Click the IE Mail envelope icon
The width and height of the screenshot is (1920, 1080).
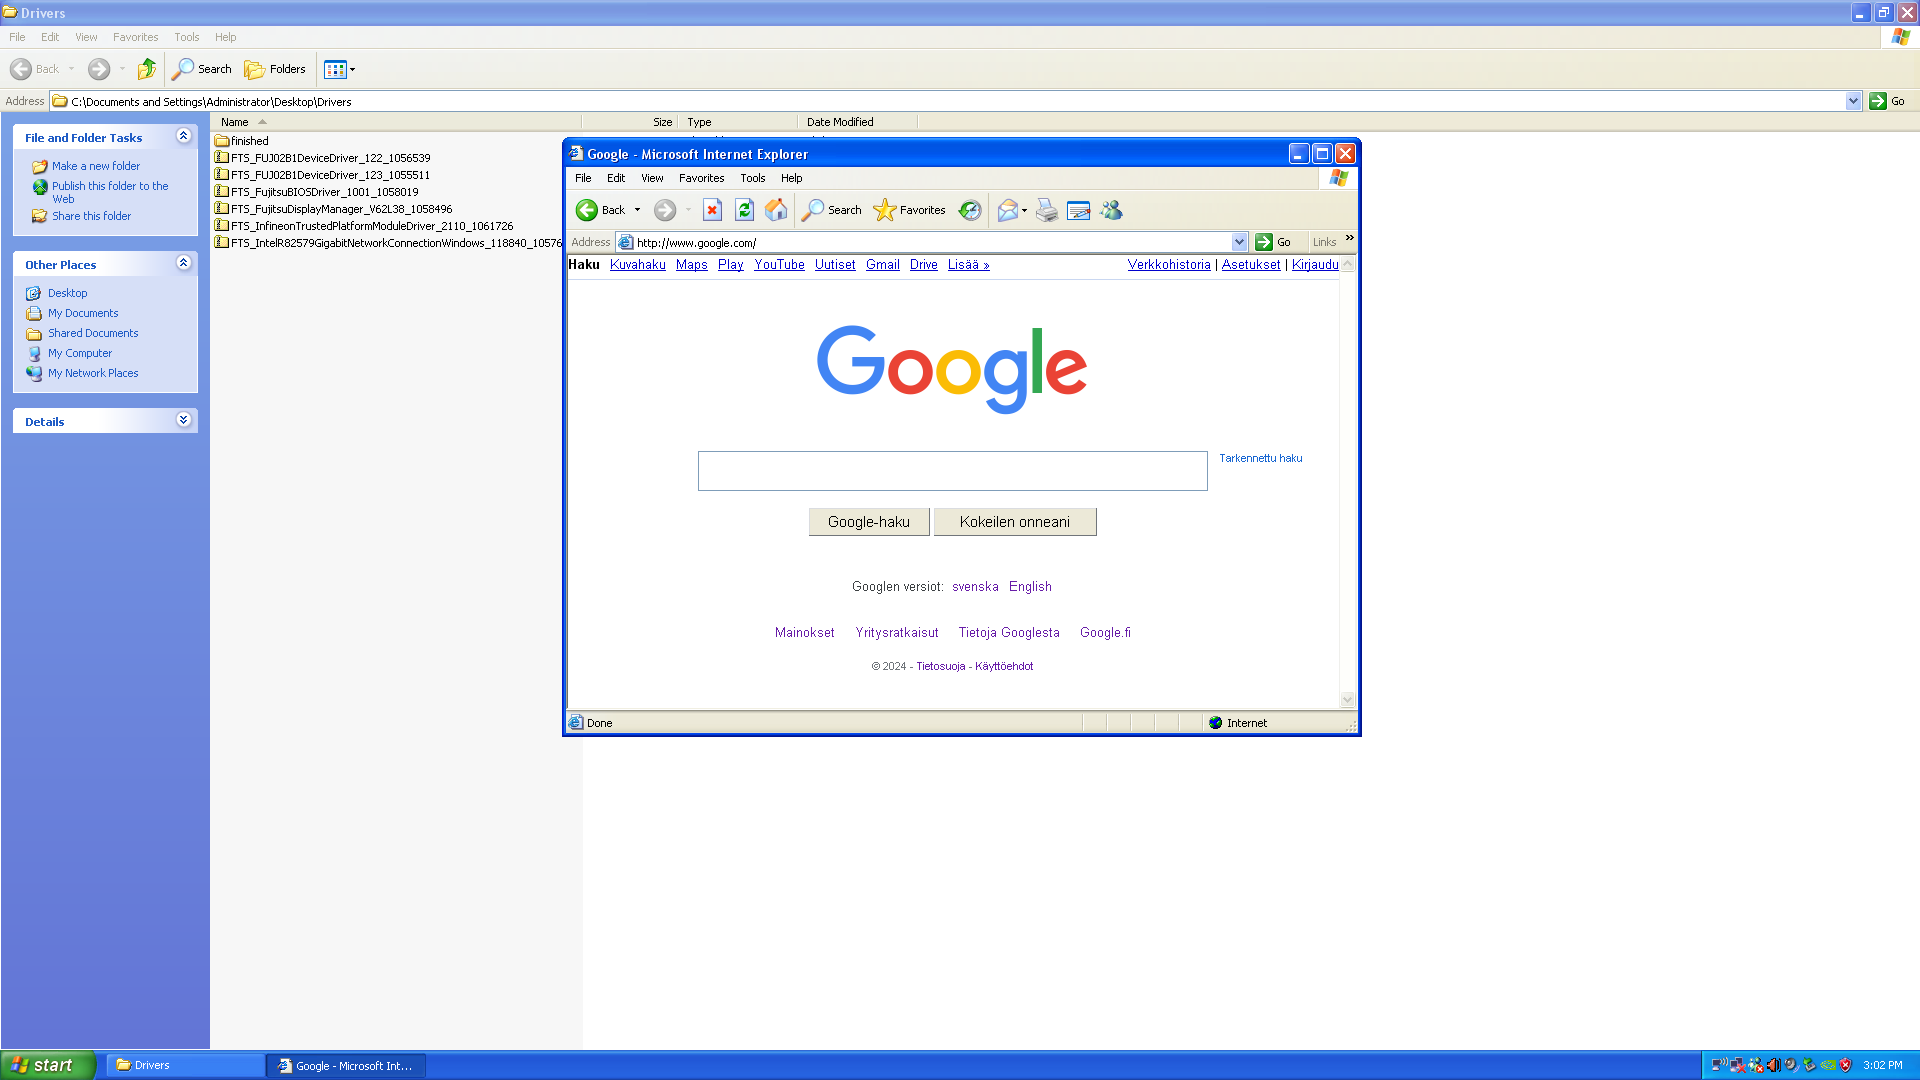click(x=1007, y=210)
